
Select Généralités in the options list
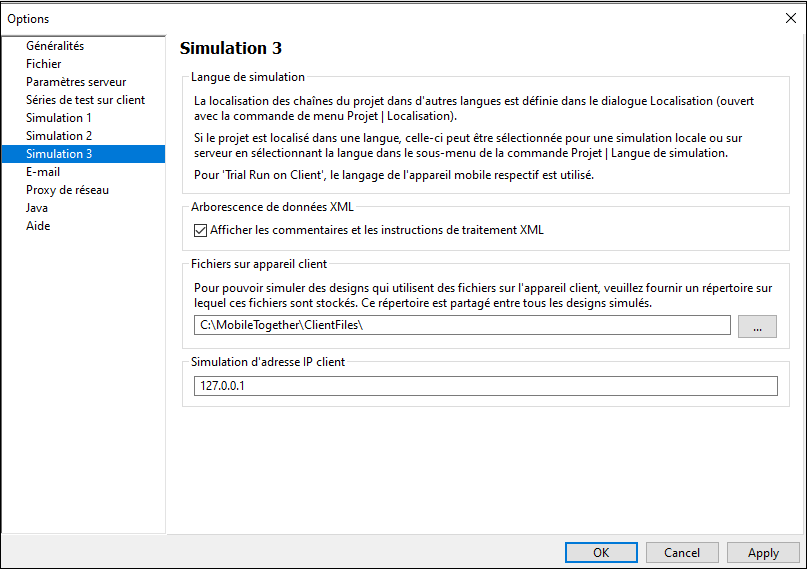pyautogui.click(x=55, y=46)
